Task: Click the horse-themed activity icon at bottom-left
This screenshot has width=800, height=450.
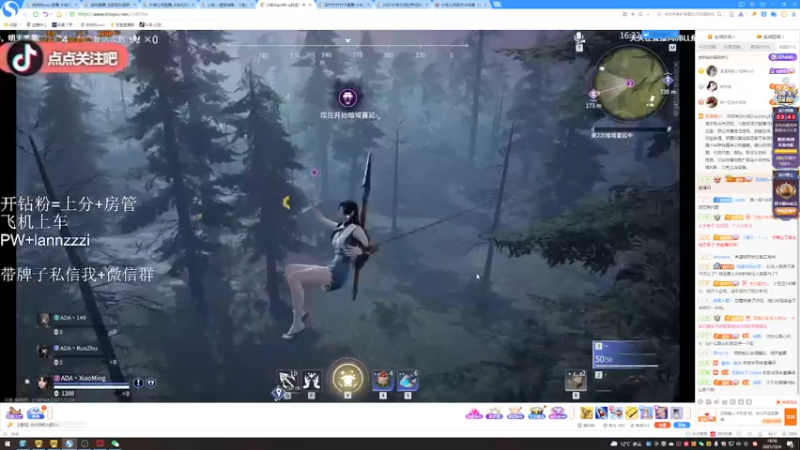Action: (x=14, y=413)
